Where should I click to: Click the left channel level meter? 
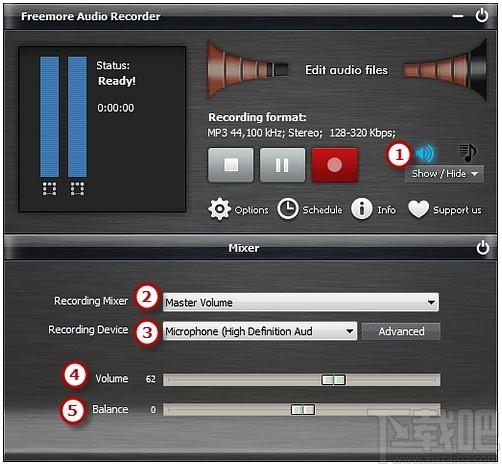pyautogui.click(x=49, y=117)
